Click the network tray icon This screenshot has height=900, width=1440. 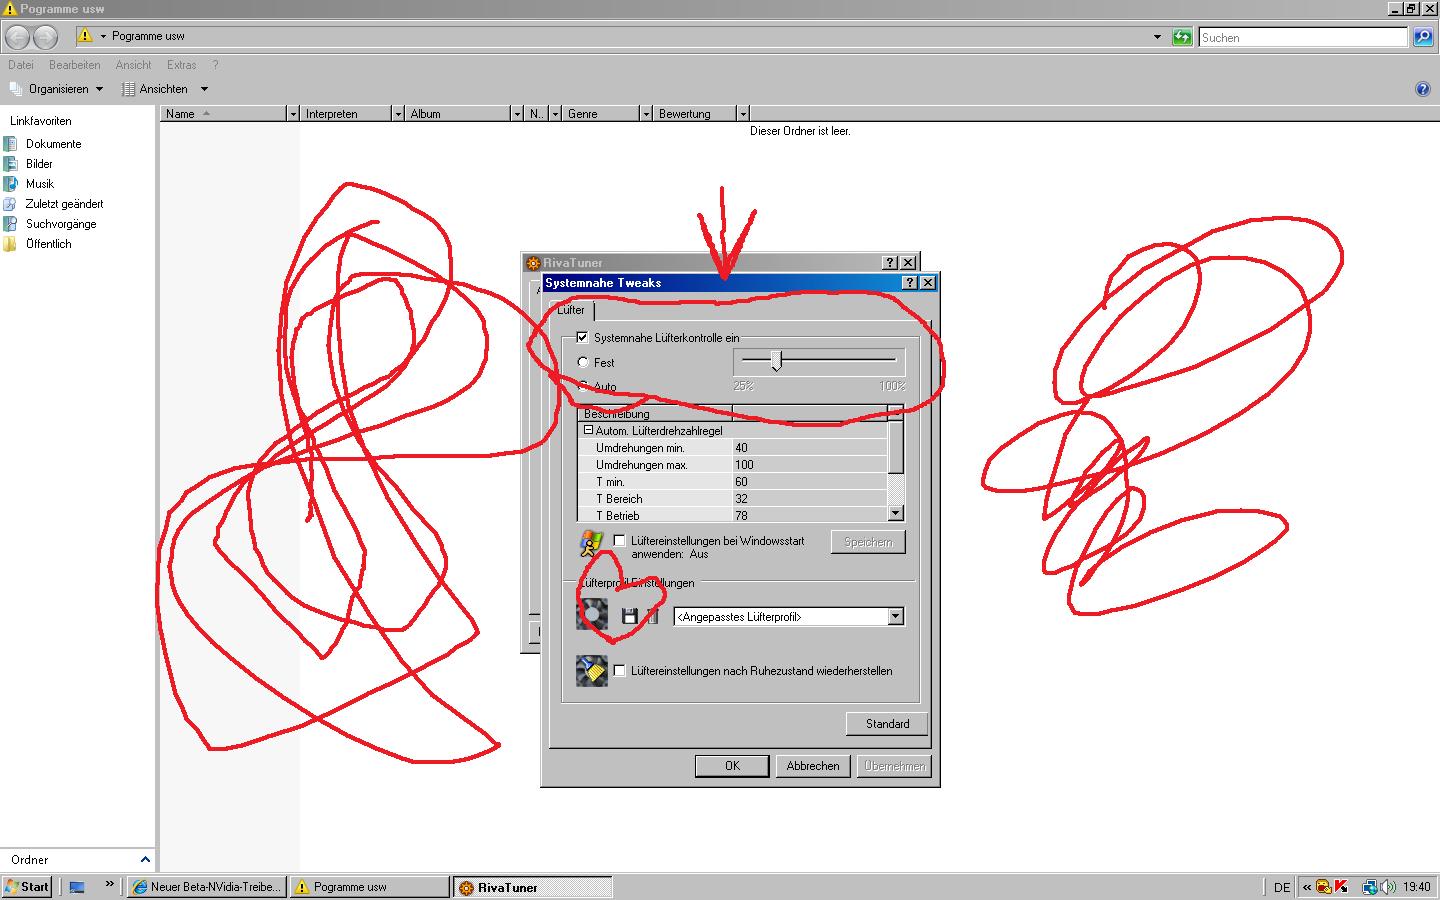point(1369,887)
